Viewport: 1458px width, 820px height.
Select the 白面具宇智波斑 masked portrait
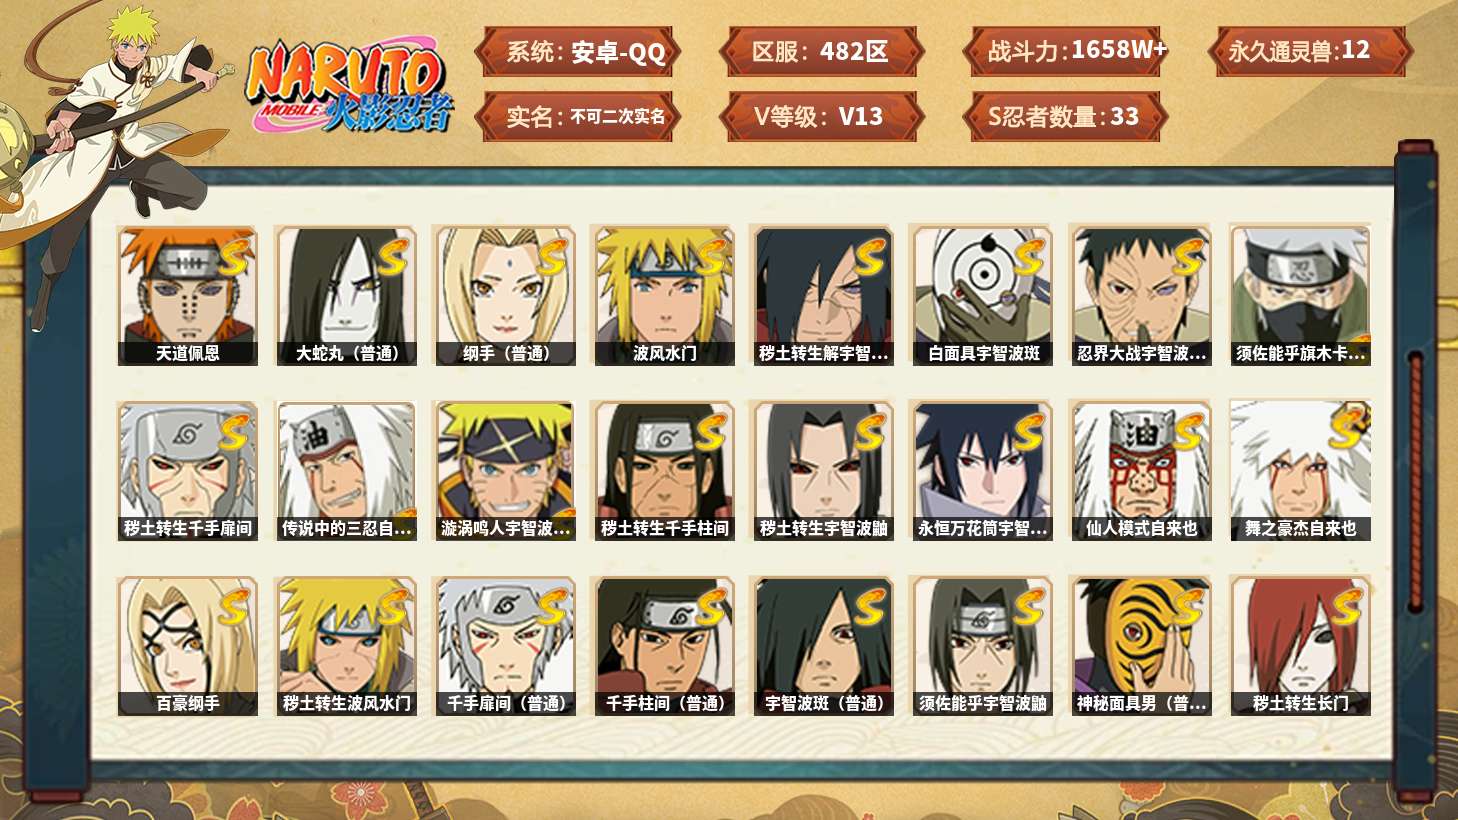pyautogui.click(x=982, y=295)
